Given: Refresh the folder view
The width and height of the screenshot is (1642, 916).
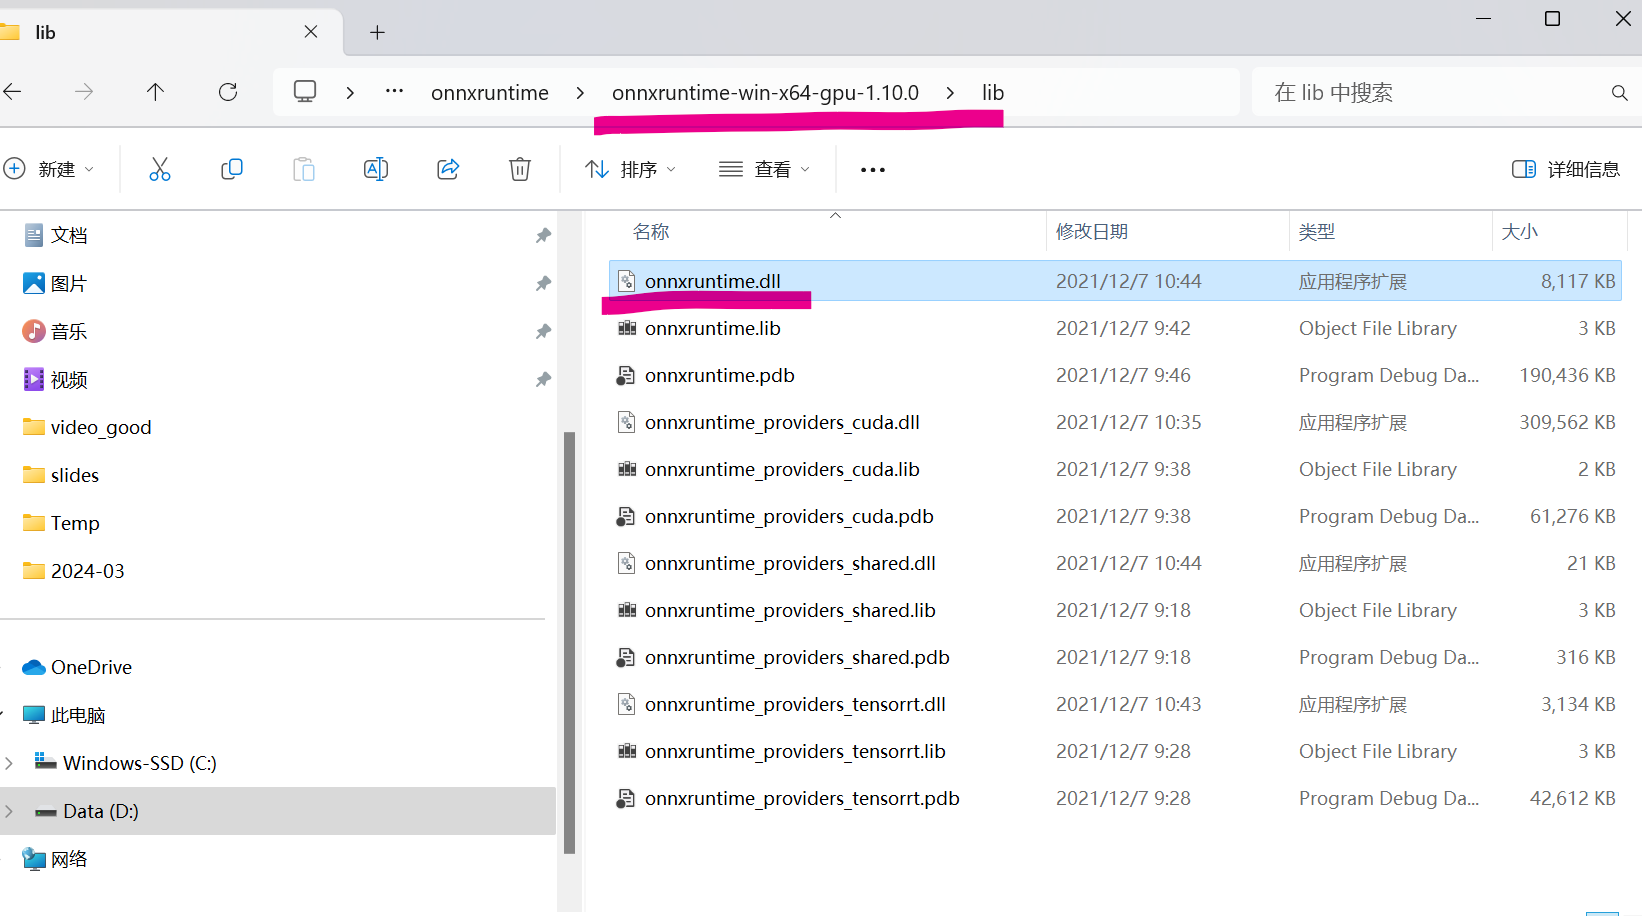Looking at the screenshot, I should (228, 91).
